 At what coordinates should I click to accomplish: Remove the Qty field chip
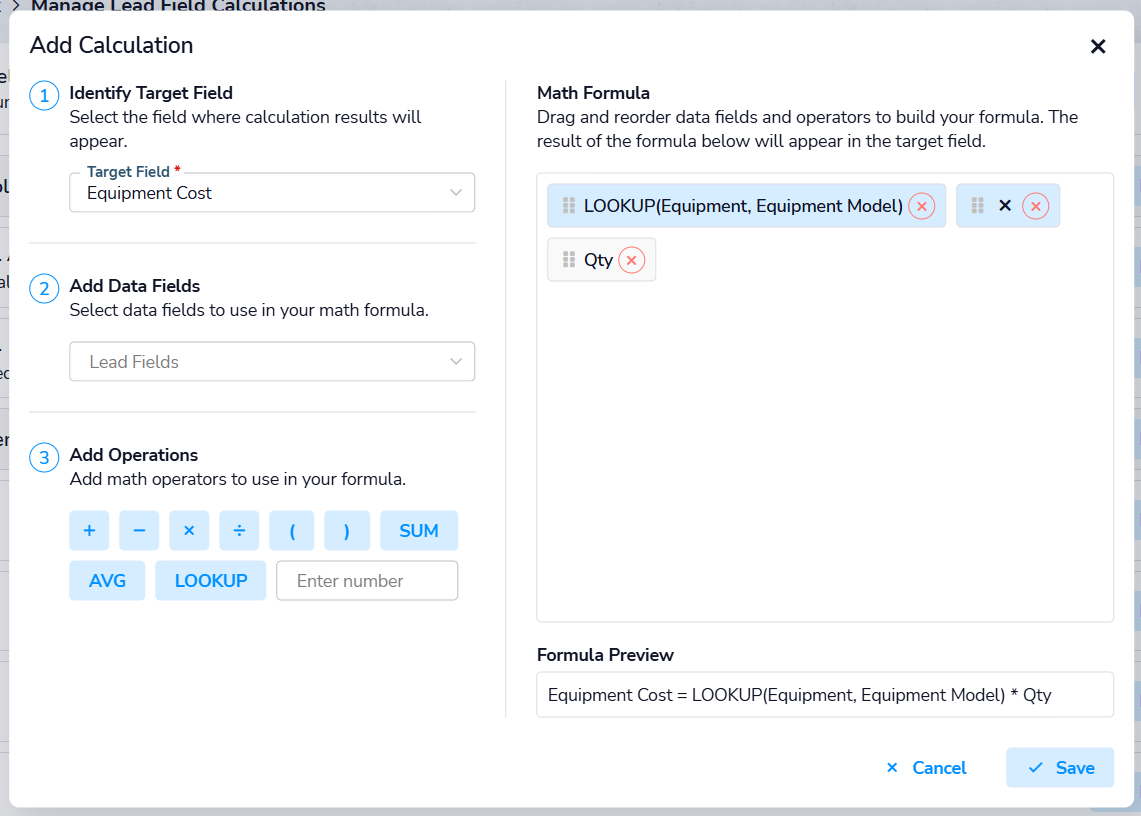tap(631, 260)
